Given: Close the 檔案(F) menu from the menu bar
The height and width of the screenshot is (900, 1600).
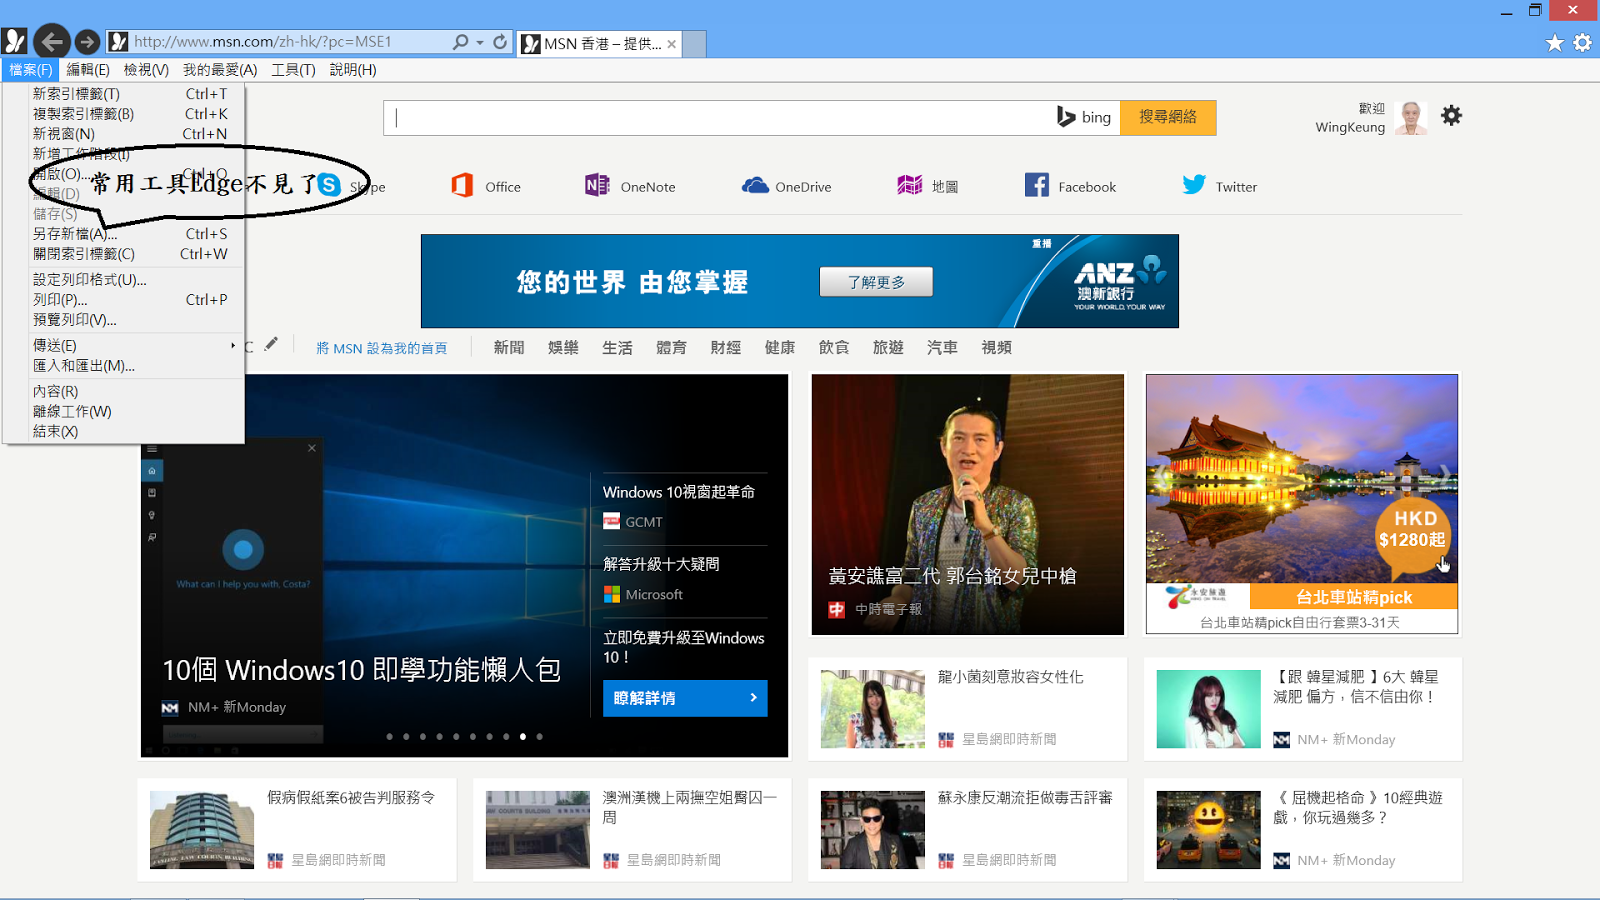Looking at the screenshot, I should pyautogui.click(x=30, y=70).
